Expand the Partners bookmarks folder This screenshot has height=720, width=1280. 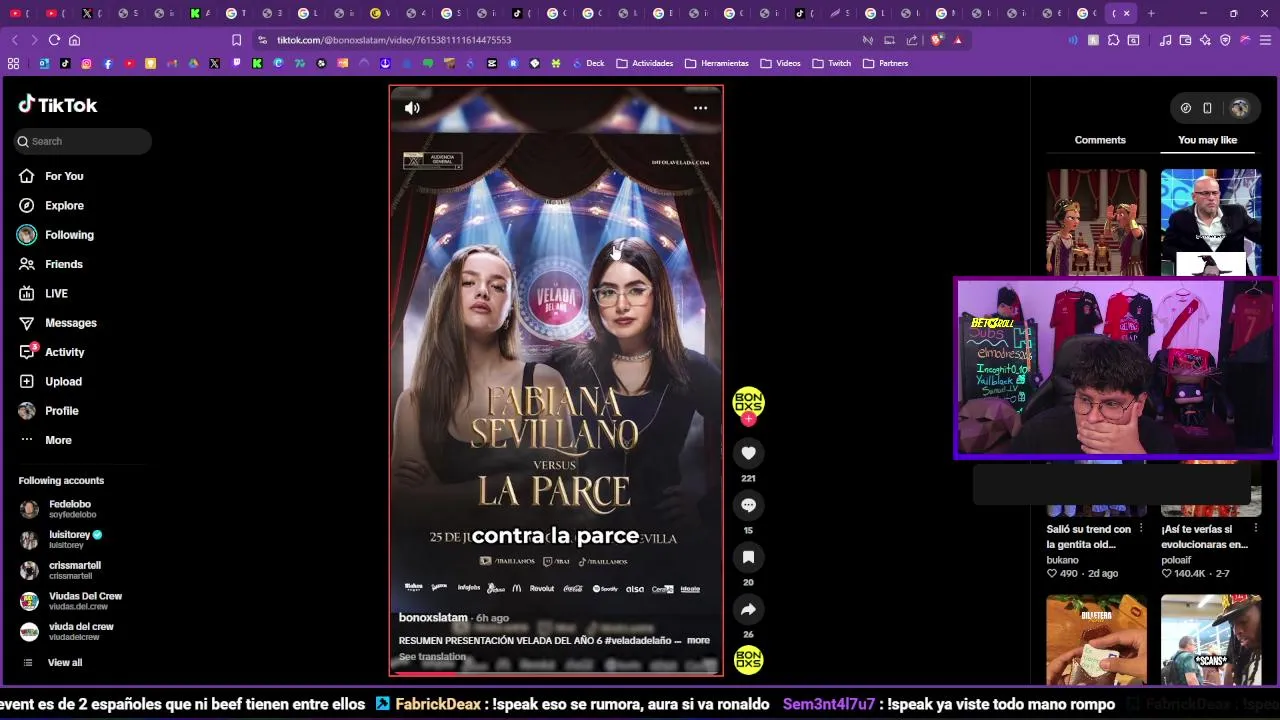[886, 63]
